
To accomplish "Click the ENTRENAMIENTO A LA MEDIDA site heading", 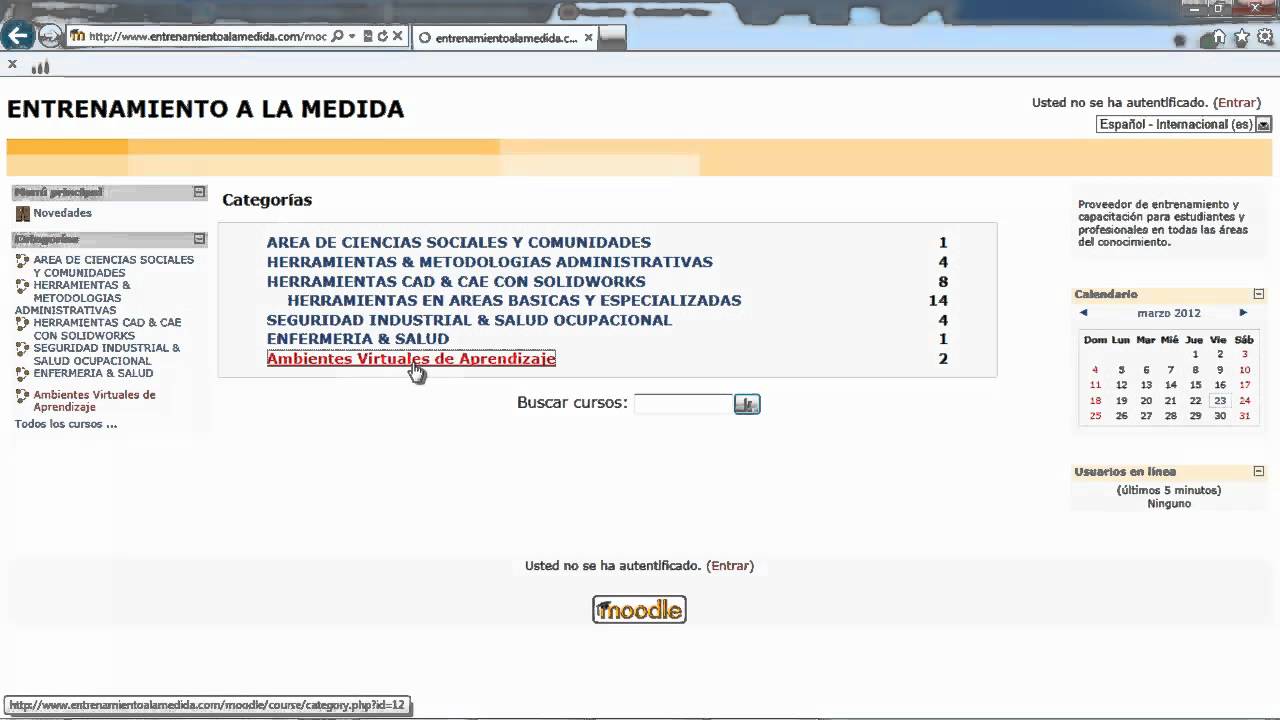I will tap(206, 109).
